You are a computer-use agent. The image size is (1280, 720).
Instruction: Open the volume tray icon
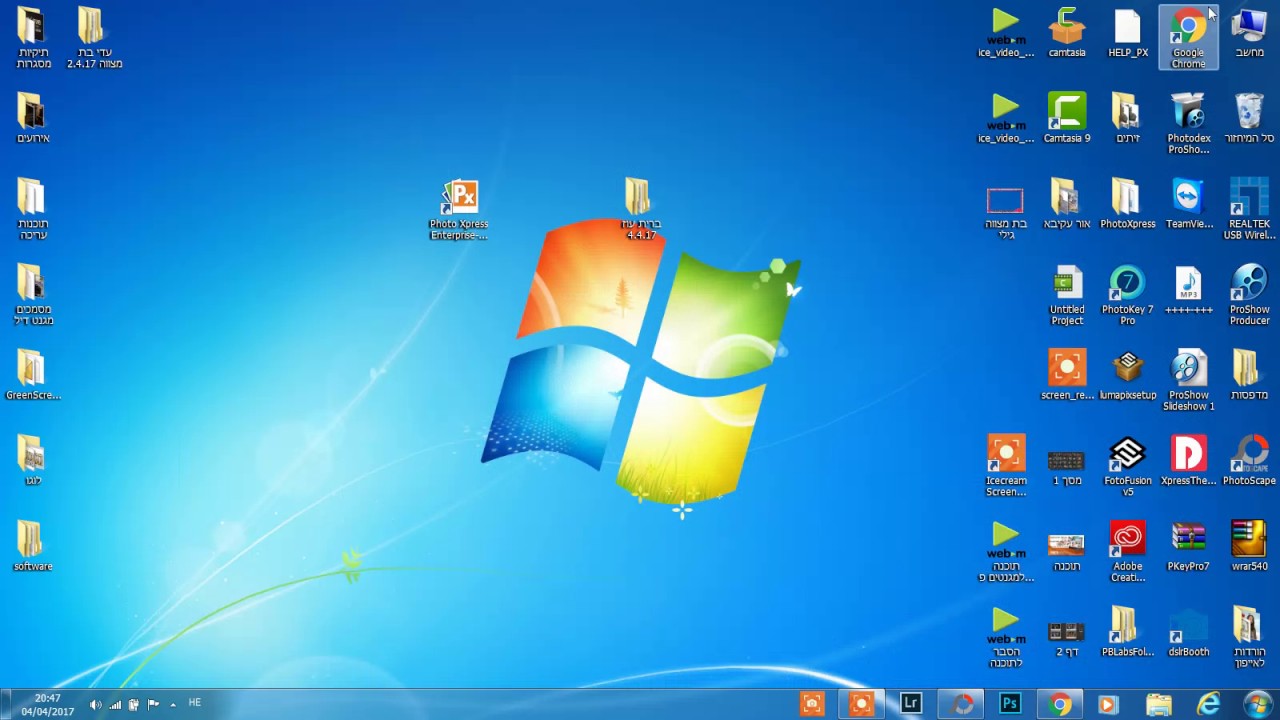pos(95,704)
